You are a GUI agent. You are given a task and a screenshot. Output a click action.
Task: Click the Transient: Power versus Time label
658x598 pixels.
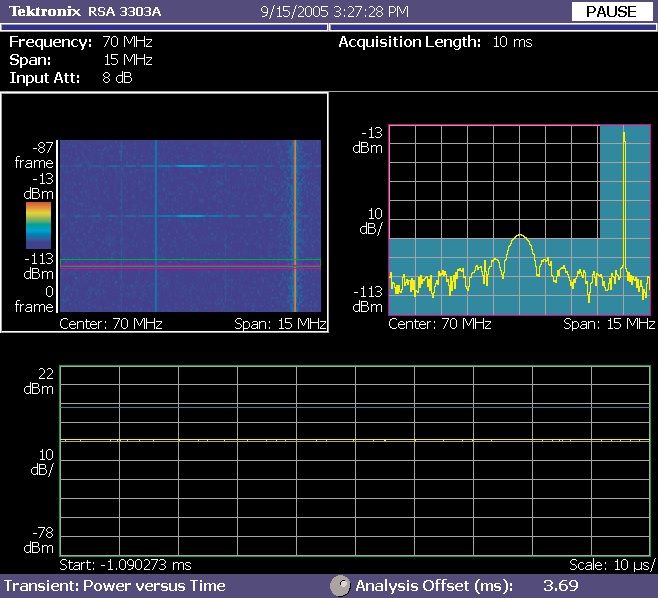(x=115, y=586)
